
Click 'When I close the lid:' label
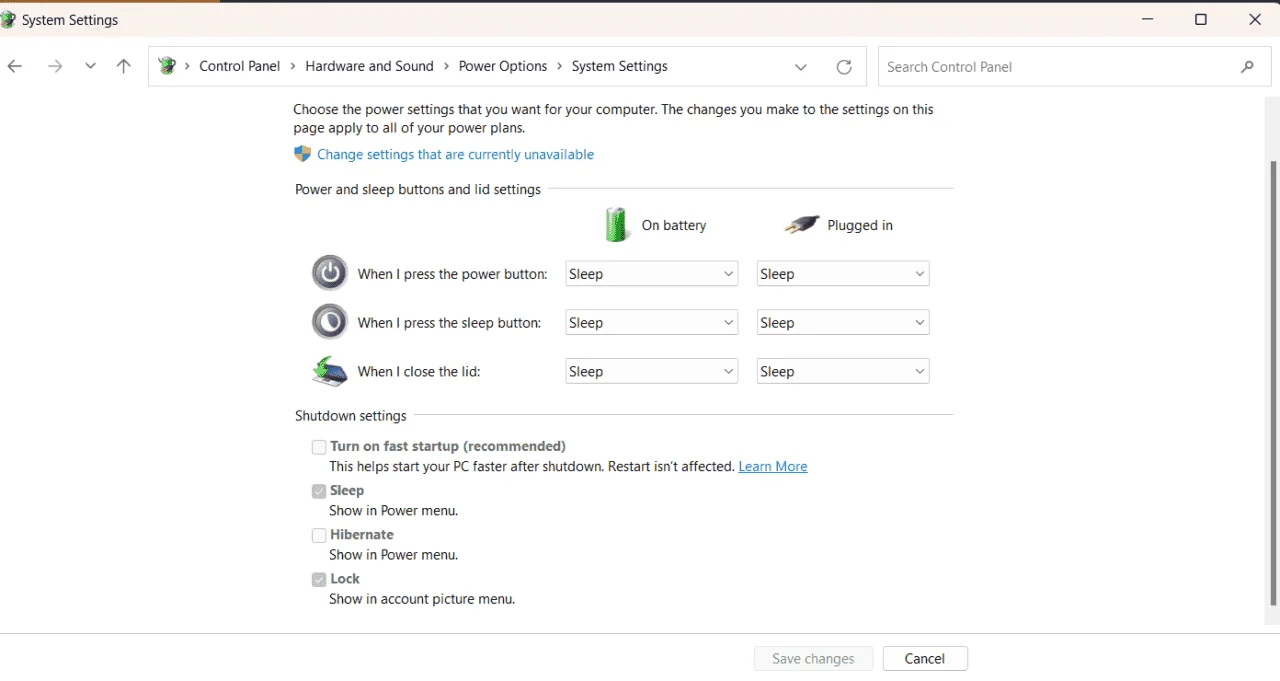419,372
